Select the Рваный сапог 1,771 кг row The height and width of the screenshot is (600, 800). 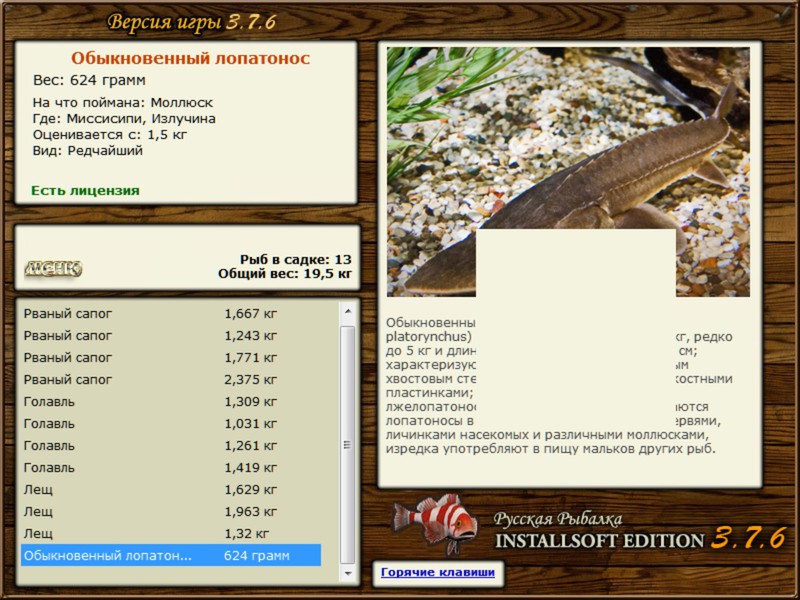171,358
